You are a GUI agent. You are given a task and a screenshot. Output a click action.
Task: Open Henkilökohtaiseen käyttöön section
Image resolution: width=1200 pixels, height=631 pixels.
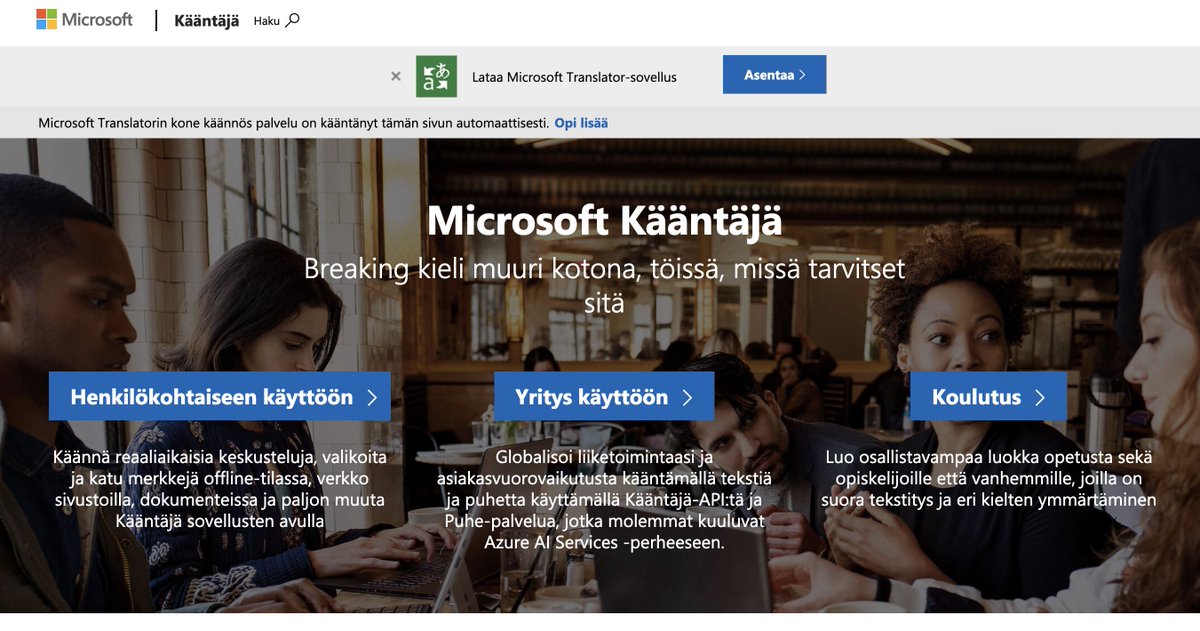tap(220, 397)
